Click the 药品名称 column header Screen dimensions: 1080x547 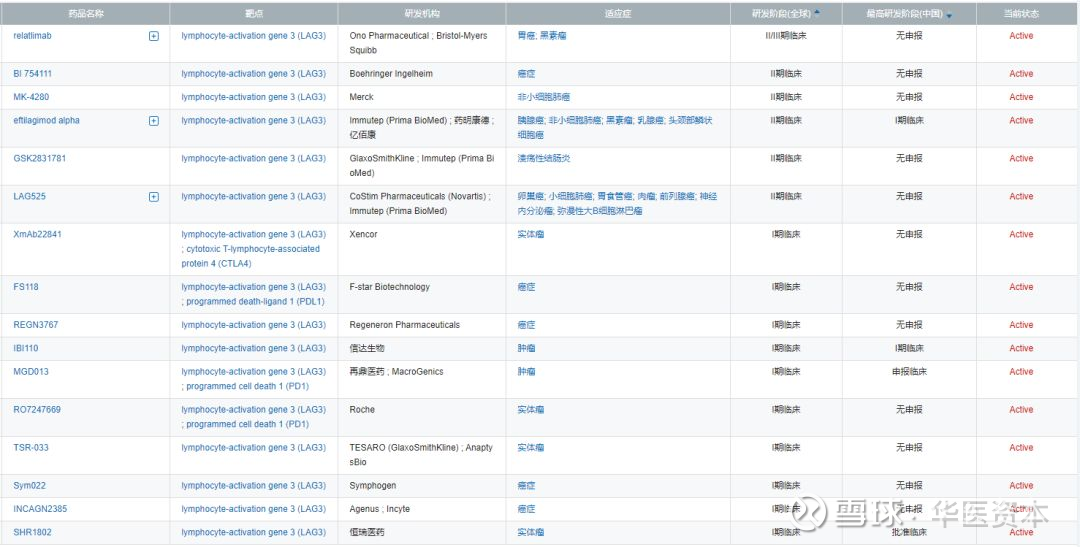(x=85, y=14)
